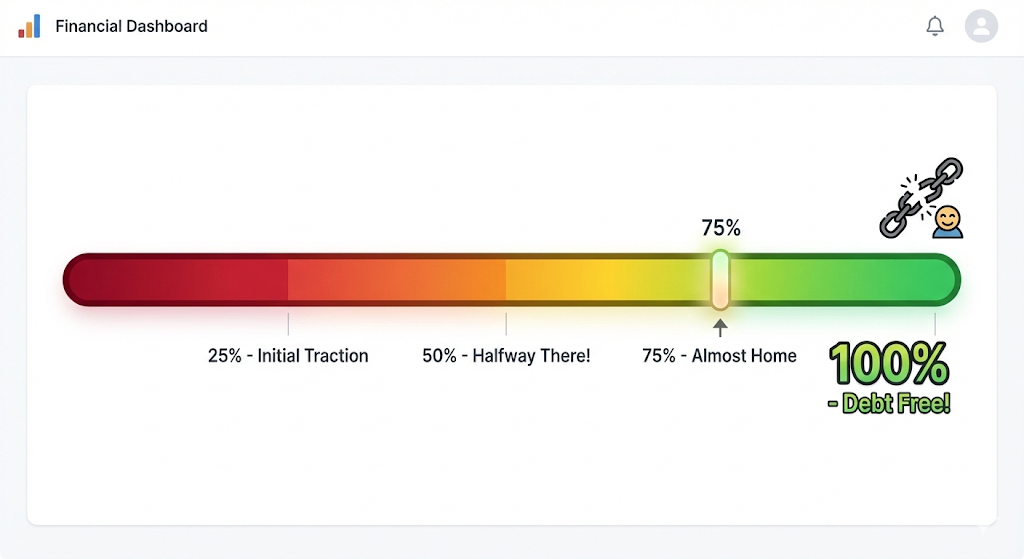
Task: Click the smiling person emoji icon
Action: pyautogui.click(x=947, y=222)
